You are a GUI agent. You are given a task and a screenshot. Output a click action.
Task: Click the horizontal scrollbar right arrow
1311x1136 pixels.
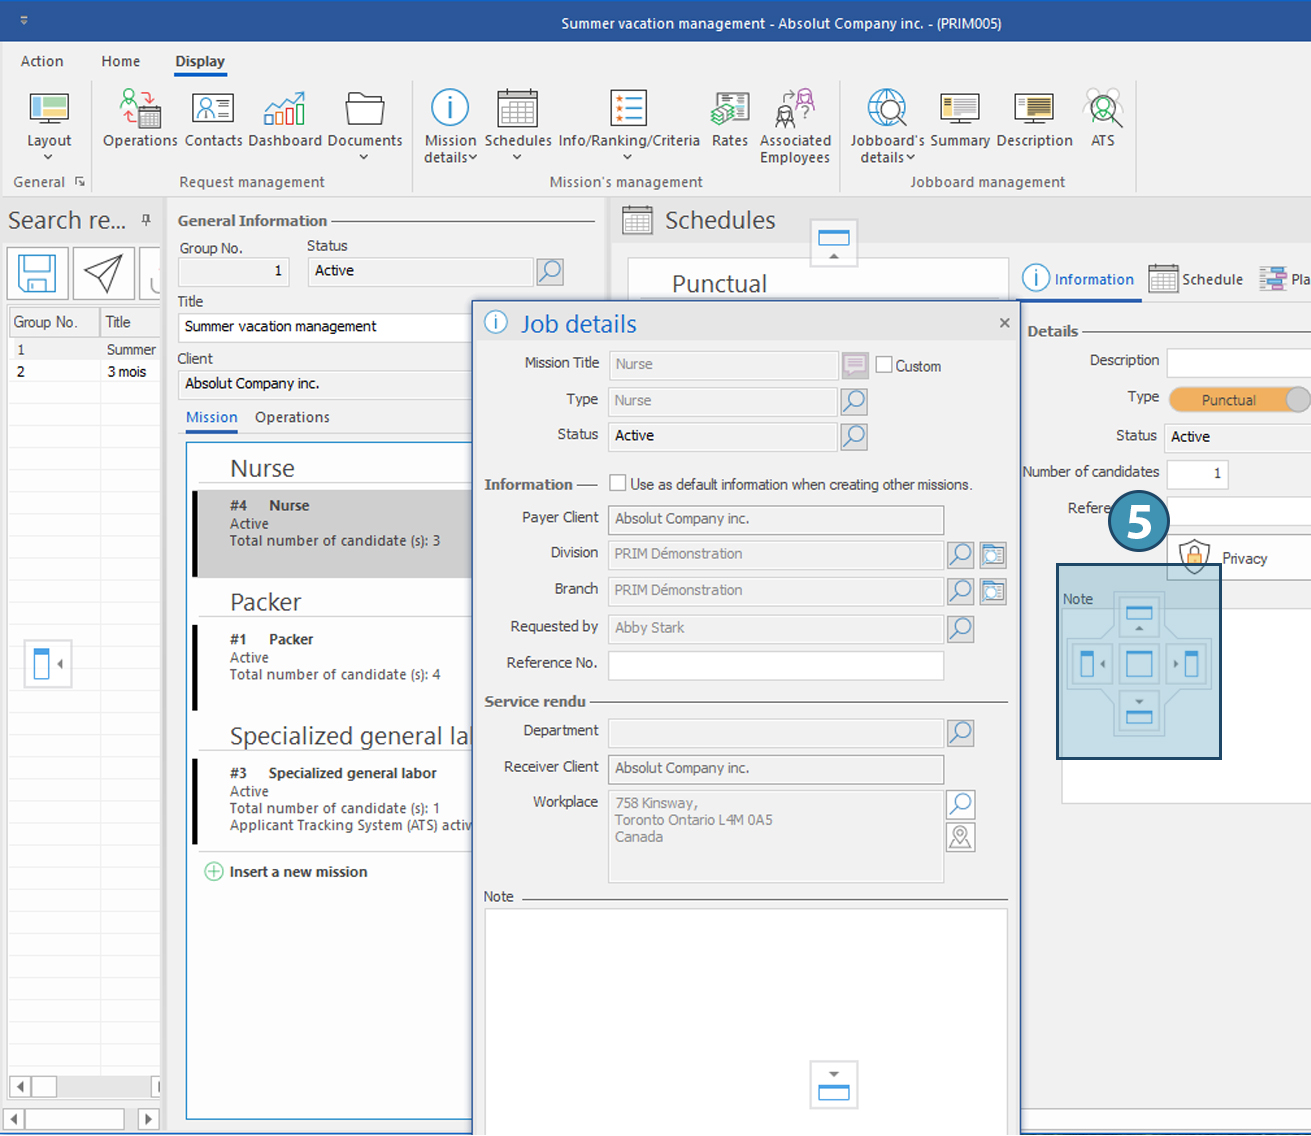coord(148,1119)
